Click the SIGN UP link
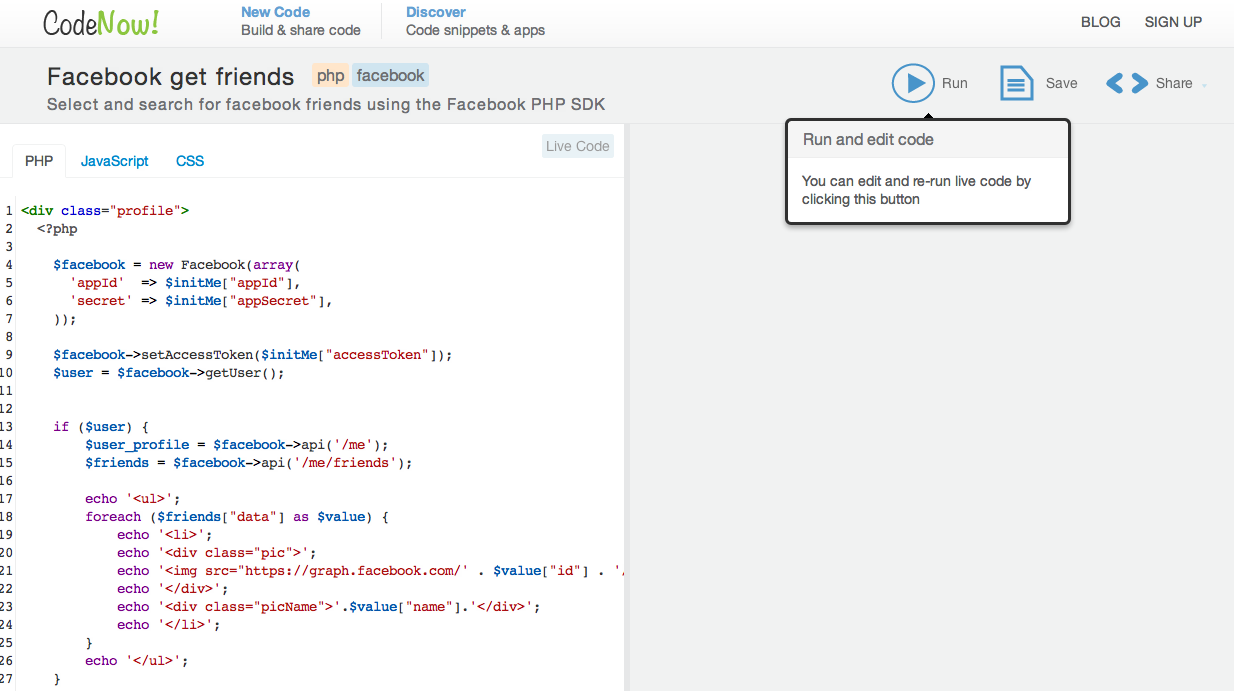The image size is (1234, 691). (1173, 22)
